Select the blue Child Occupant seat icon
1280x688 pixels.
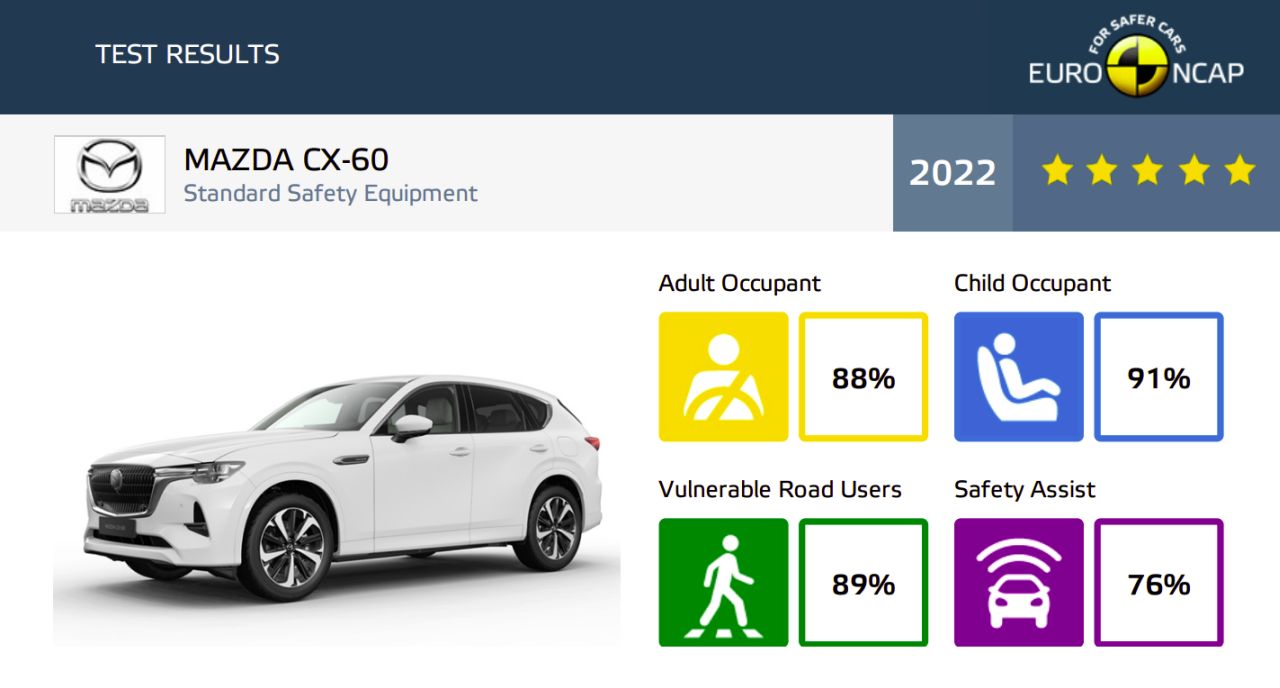tap(1019, 377)
